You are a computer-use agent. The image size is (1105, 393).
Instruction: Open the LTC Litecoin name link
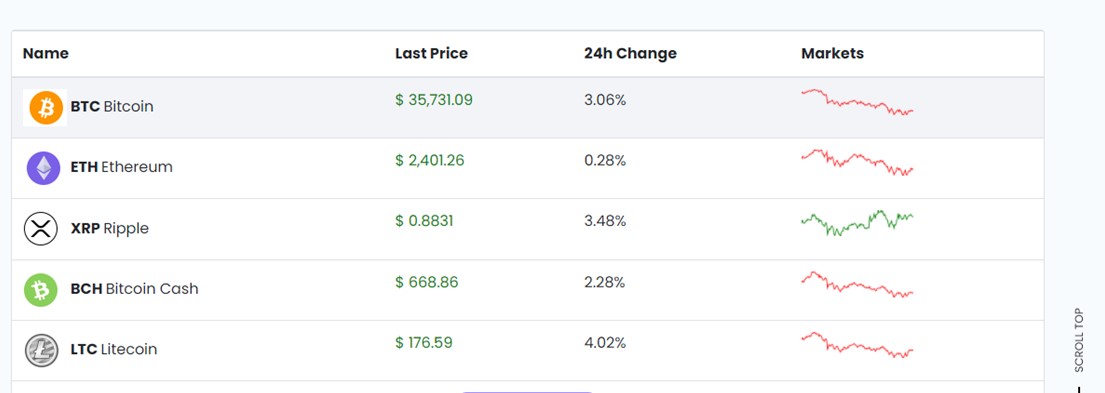pos(114,349)
